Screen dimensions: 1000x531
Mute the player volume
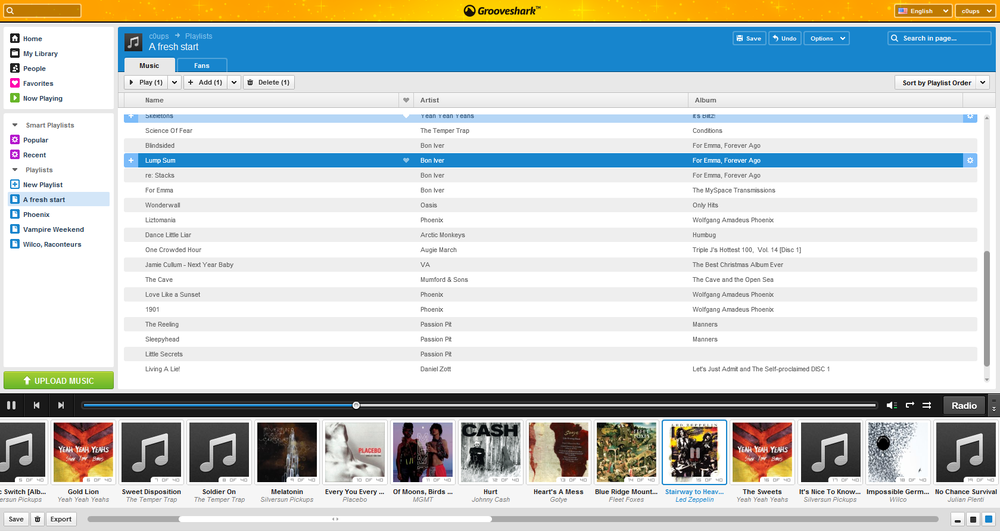[x=891, y=405]
